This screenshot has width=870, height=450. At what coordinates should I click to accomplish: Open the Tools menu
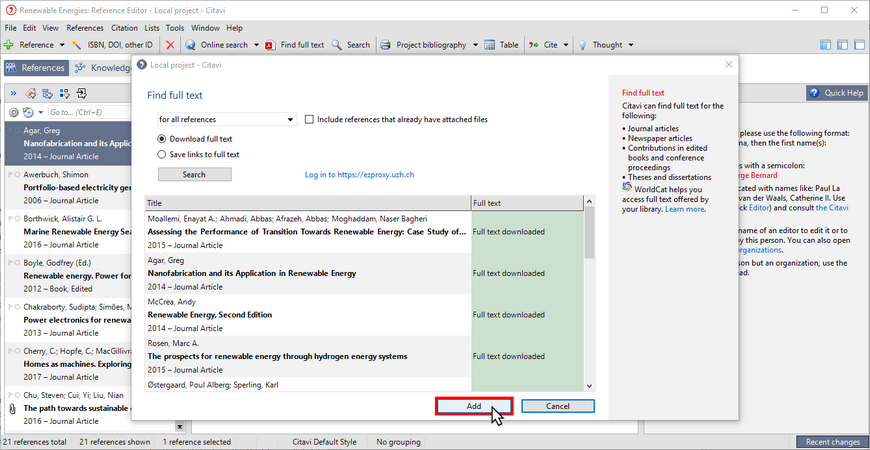click(175, 28)
